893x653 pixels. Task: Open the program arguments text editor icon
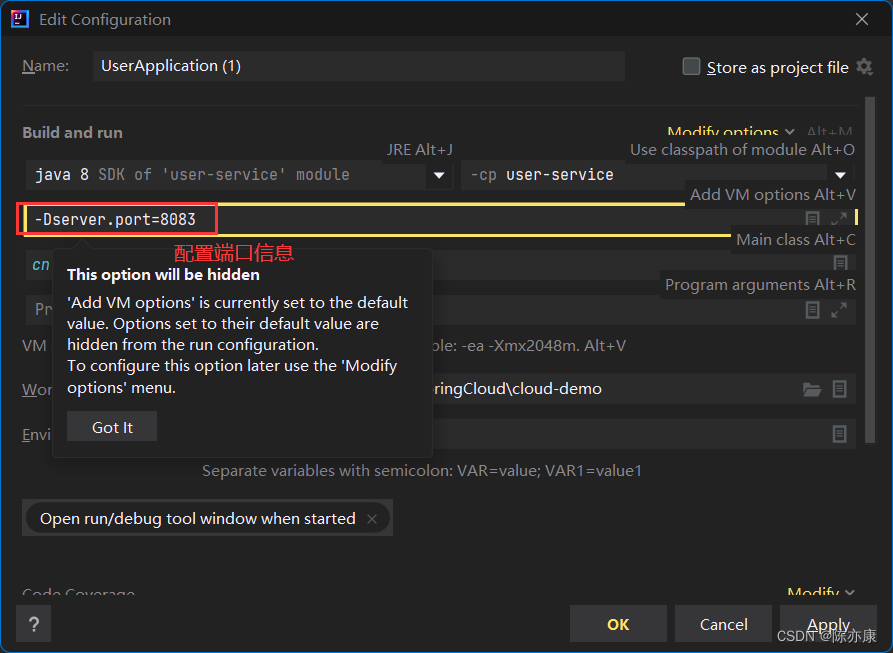coord(812,310)
